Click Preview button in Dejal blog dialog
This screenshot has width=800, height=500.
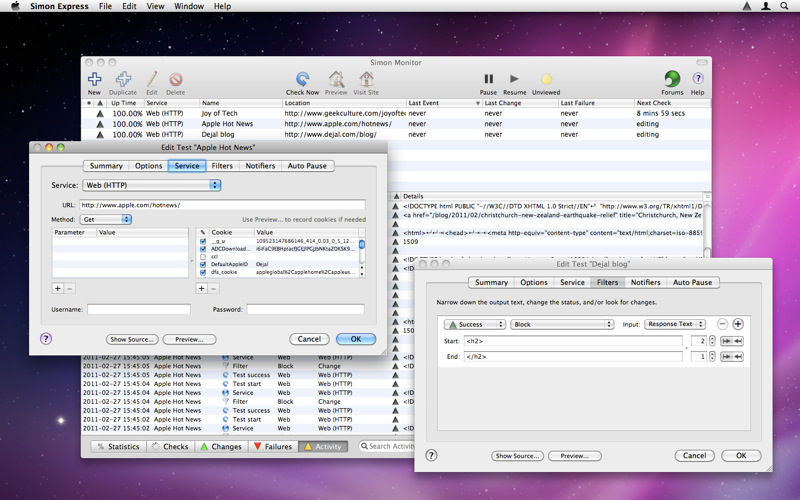click(574, 456)
